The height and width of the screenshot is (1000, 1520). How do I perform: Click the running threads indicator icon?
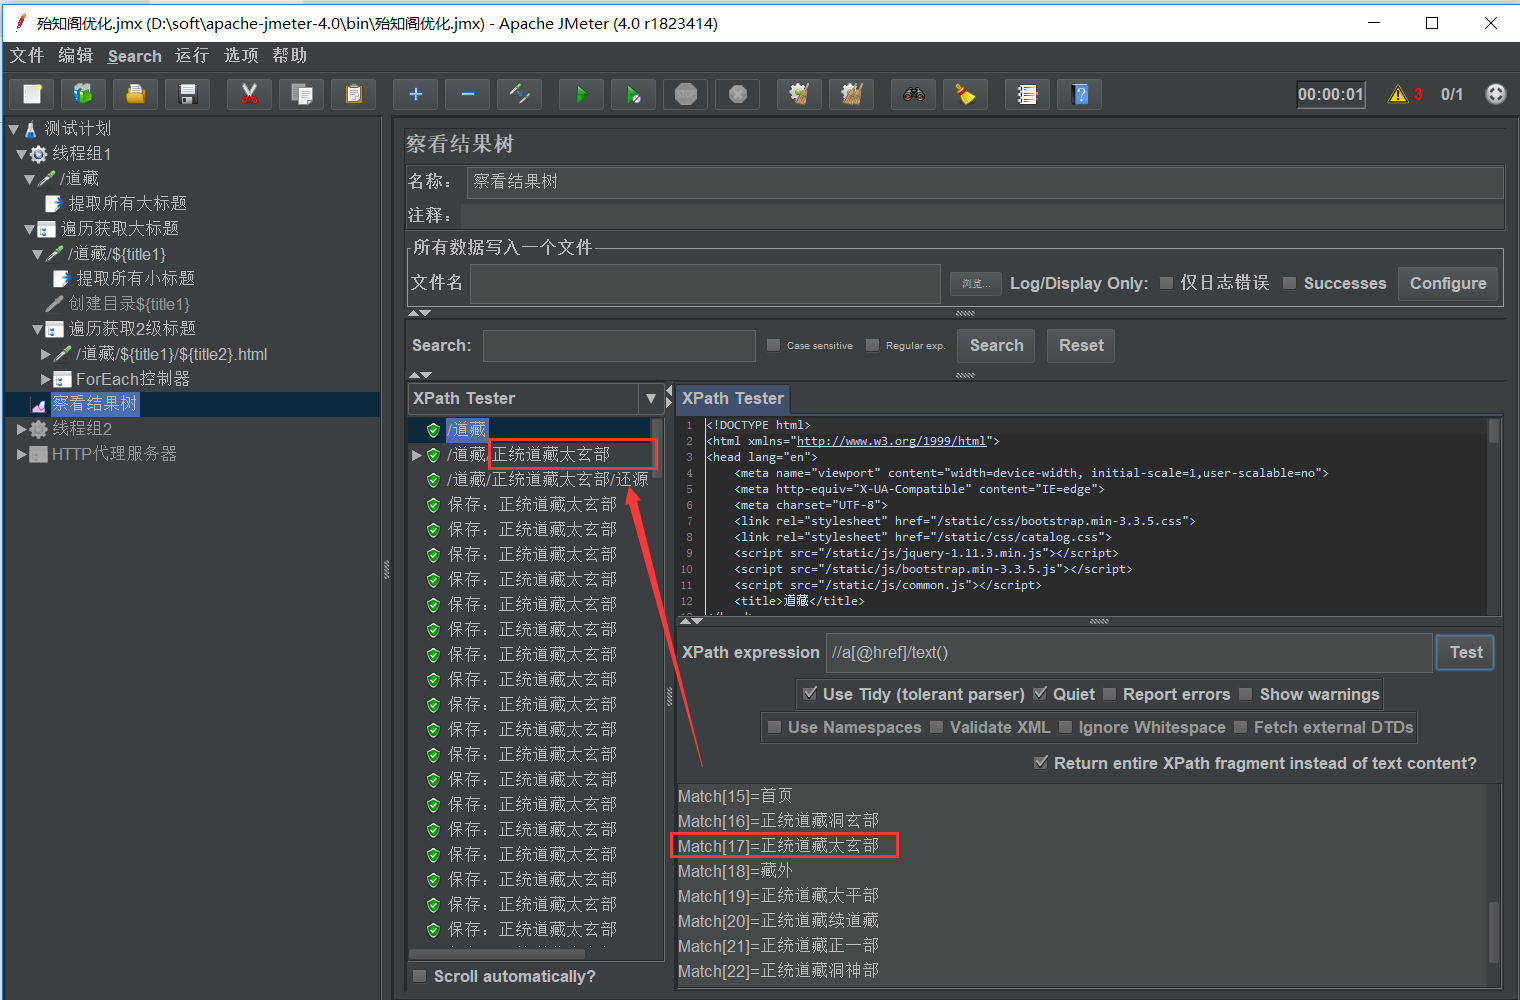tap(1495, 94)
